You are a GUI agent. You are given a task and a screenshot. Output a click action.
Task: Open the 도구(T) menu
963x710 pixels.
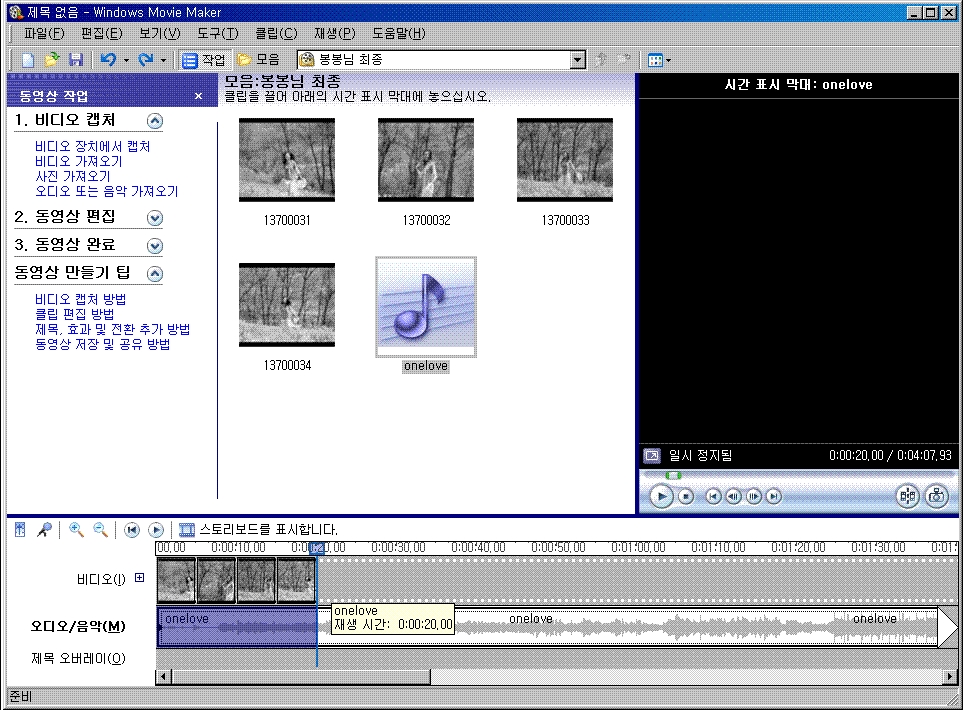point(217,33)
